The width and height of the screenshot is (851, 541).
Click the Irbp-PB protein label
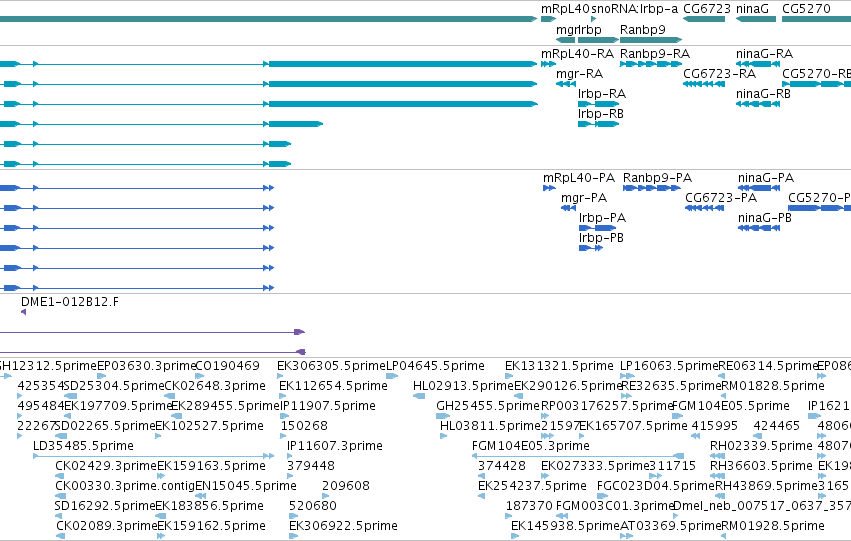[x=601, y=238]
